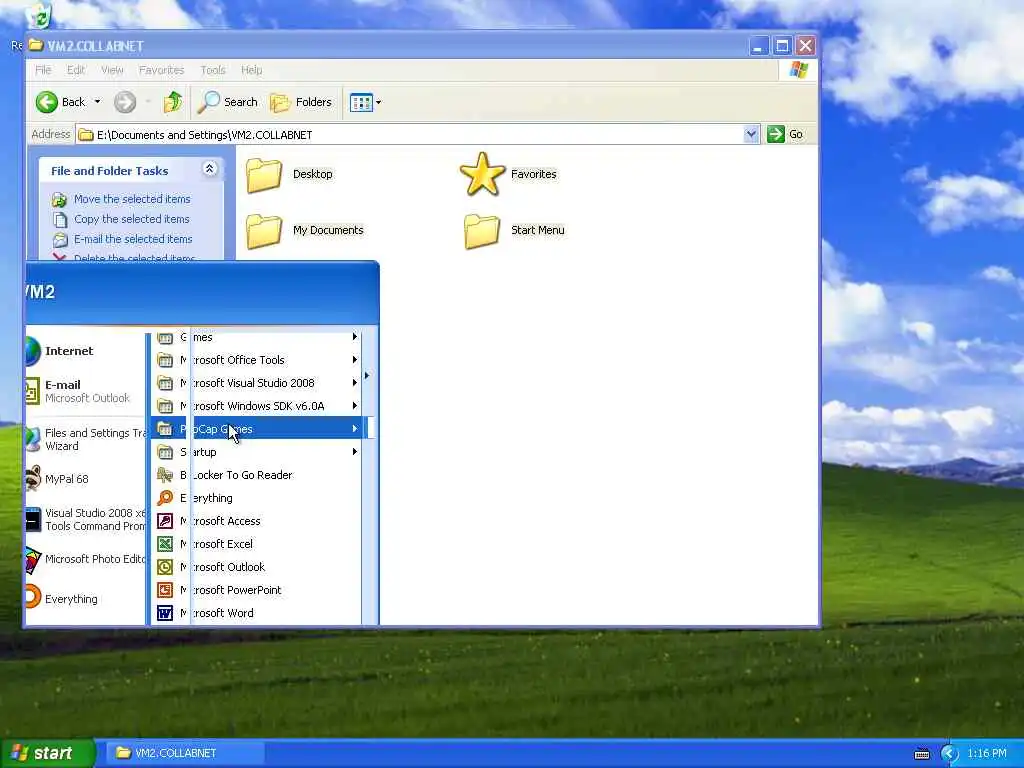Image resolution: width=1024 pixels, height=768 pixels.
Task: Click the Windows flag logo in Explorer
Action: pyautogui.click(x=798, y=70)
